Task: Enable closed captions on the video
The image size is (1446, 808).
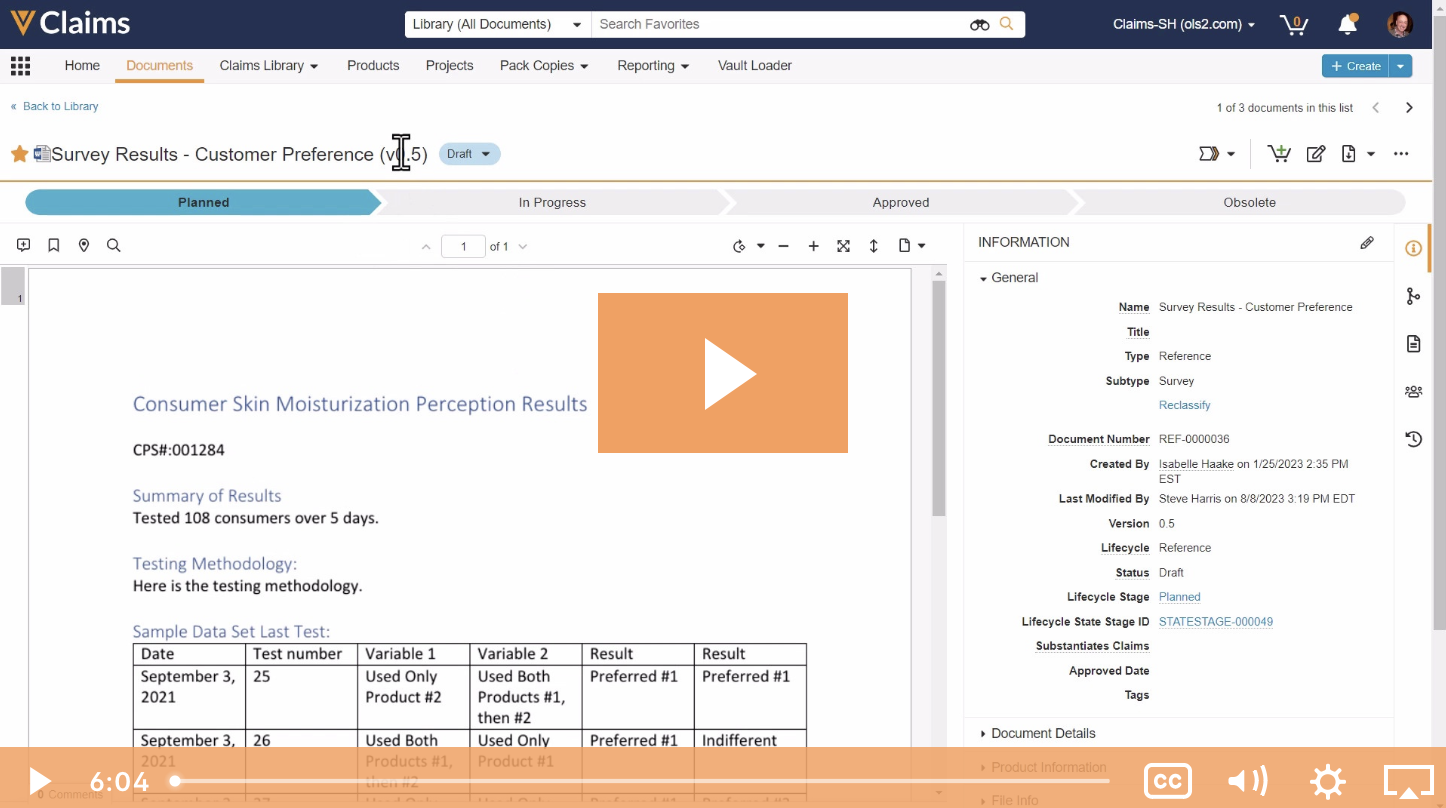Action: pyautogui.click(x=1167, y=781)
